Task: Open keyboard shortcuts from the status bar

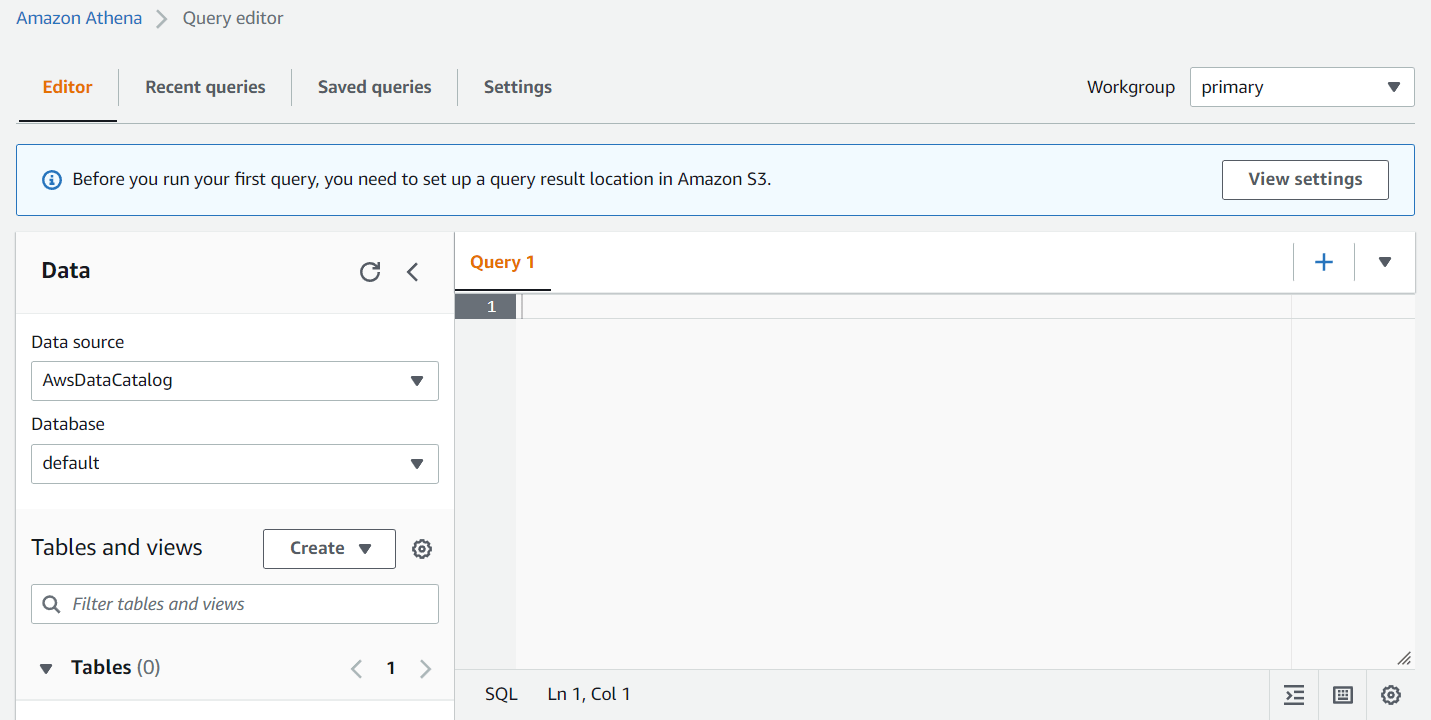Action: click(x=1342, y=694)
